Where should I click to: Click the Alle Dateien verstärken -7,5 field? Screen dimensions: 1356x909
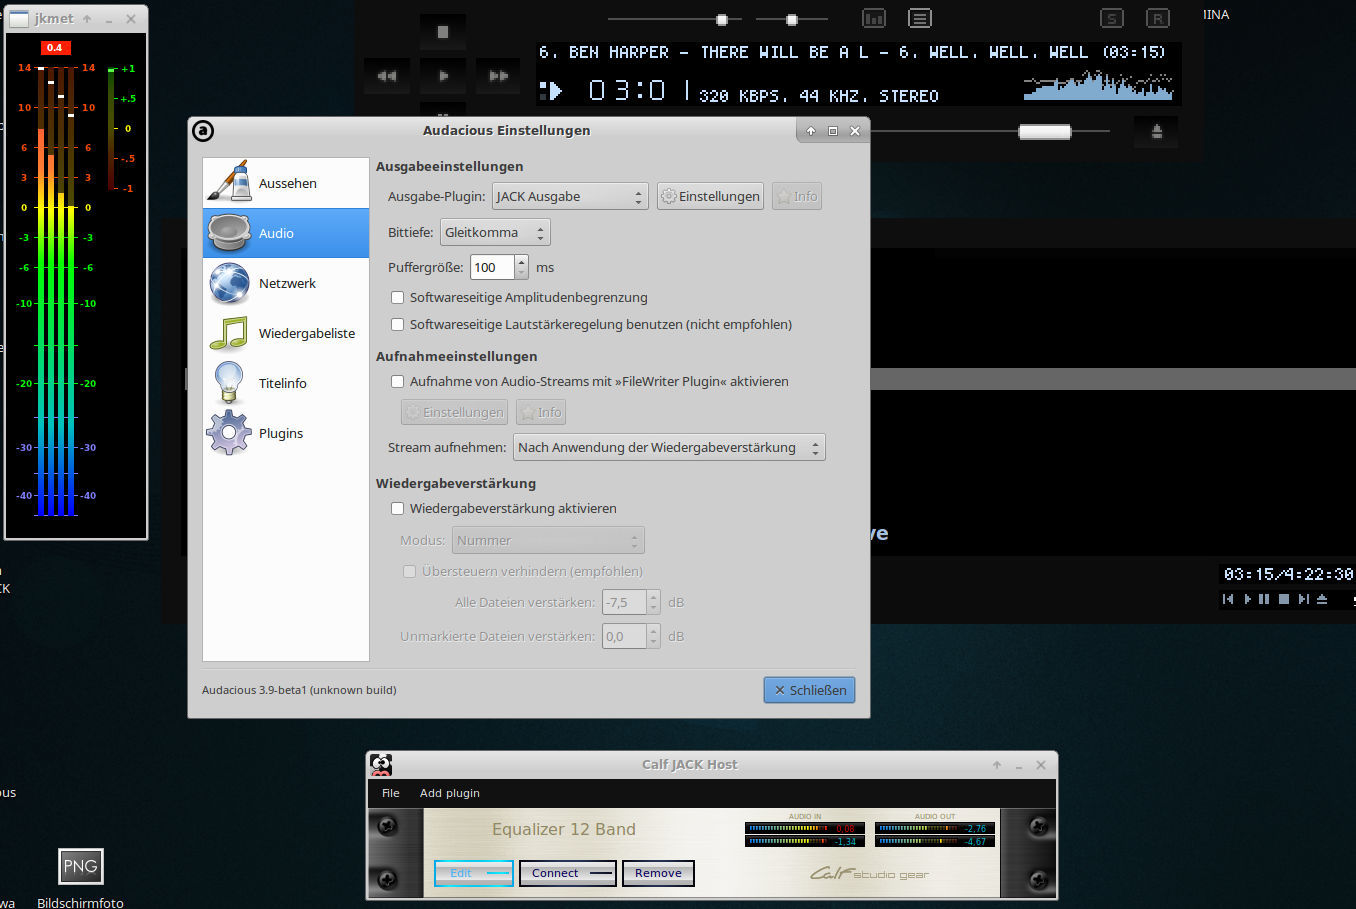click(624, 603)
